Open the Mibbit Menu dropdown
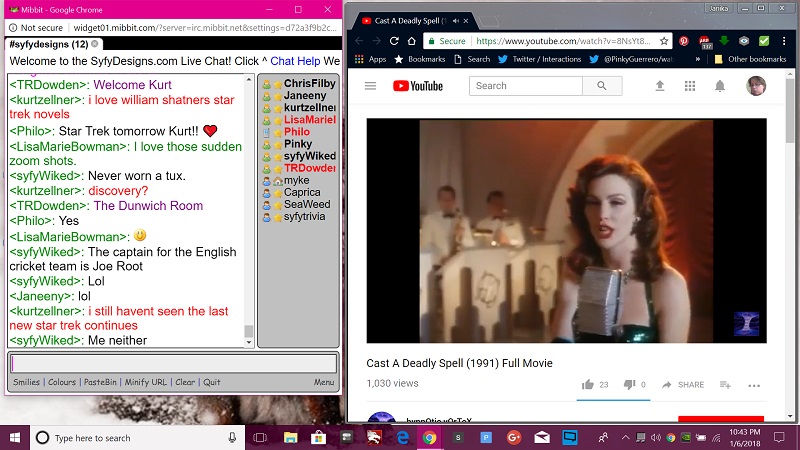This screenshot has width=800, height=450. click(x=323, y=382)
